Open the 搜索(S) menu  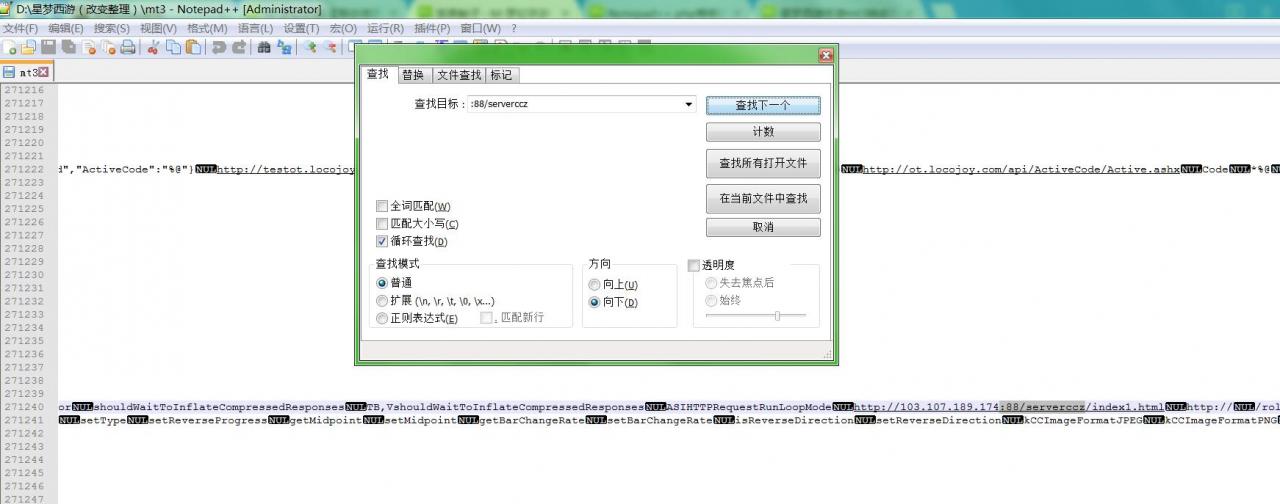(111, 28)
